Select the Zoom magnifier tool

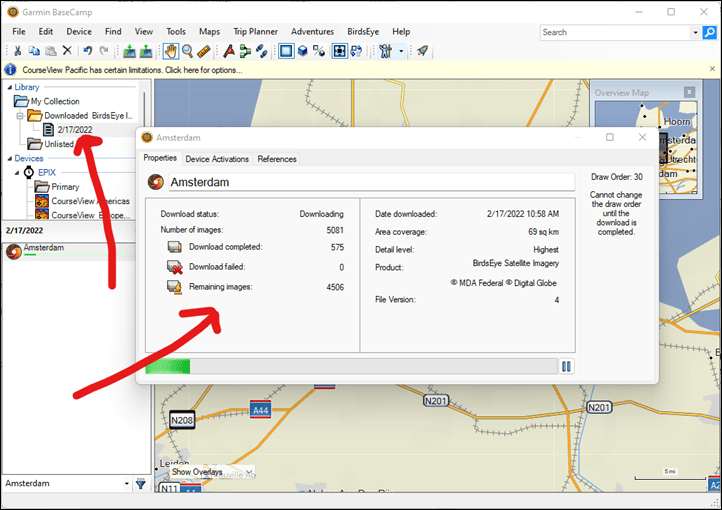click(187, 51)
